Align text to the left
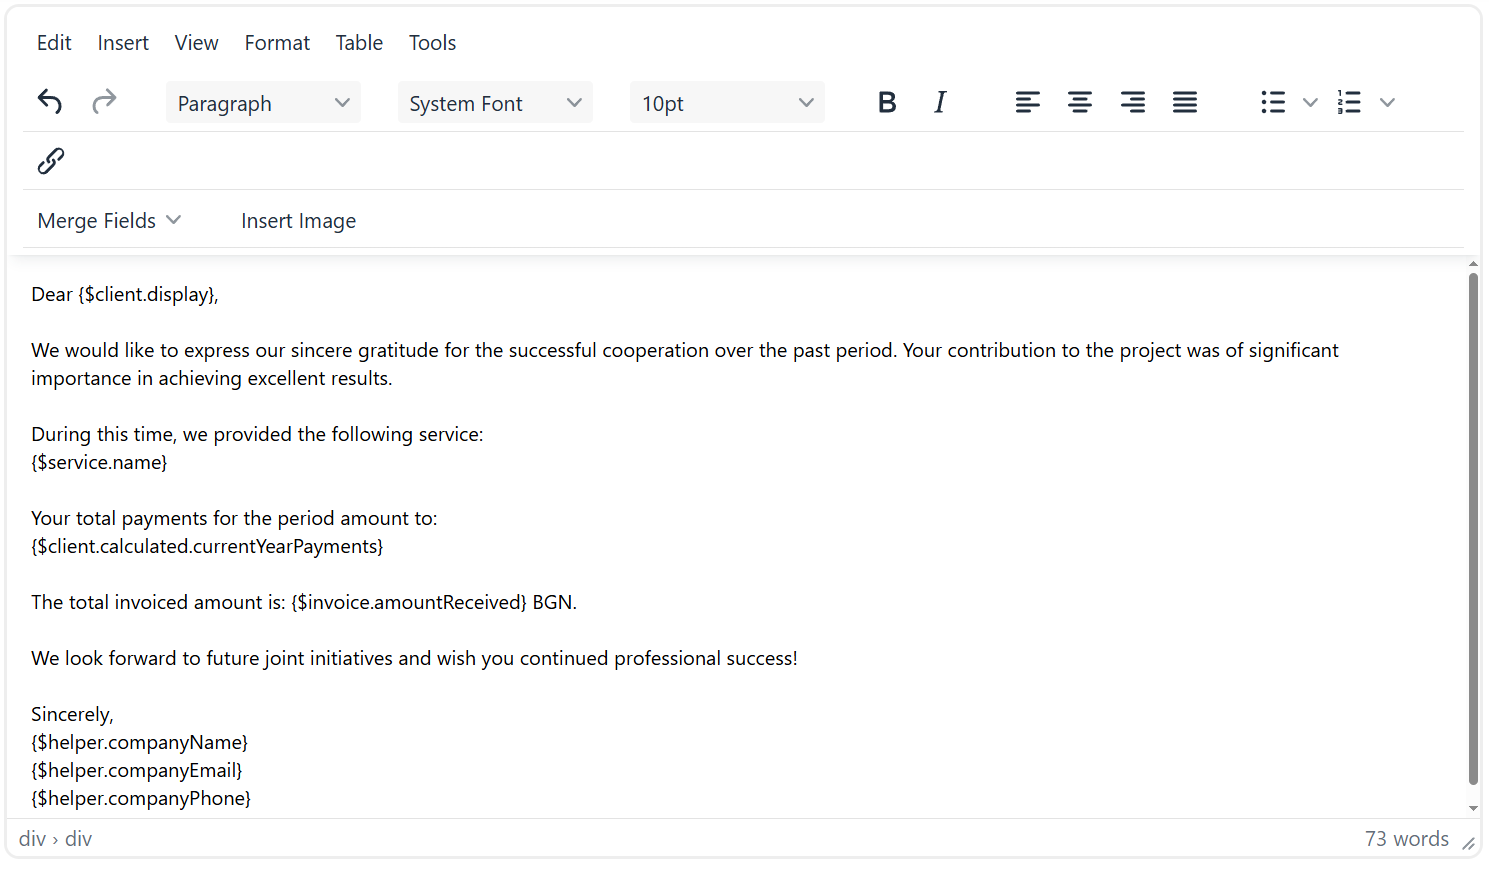The height and width of the screenshot is (875, 1493). (x=1028, y=101)
